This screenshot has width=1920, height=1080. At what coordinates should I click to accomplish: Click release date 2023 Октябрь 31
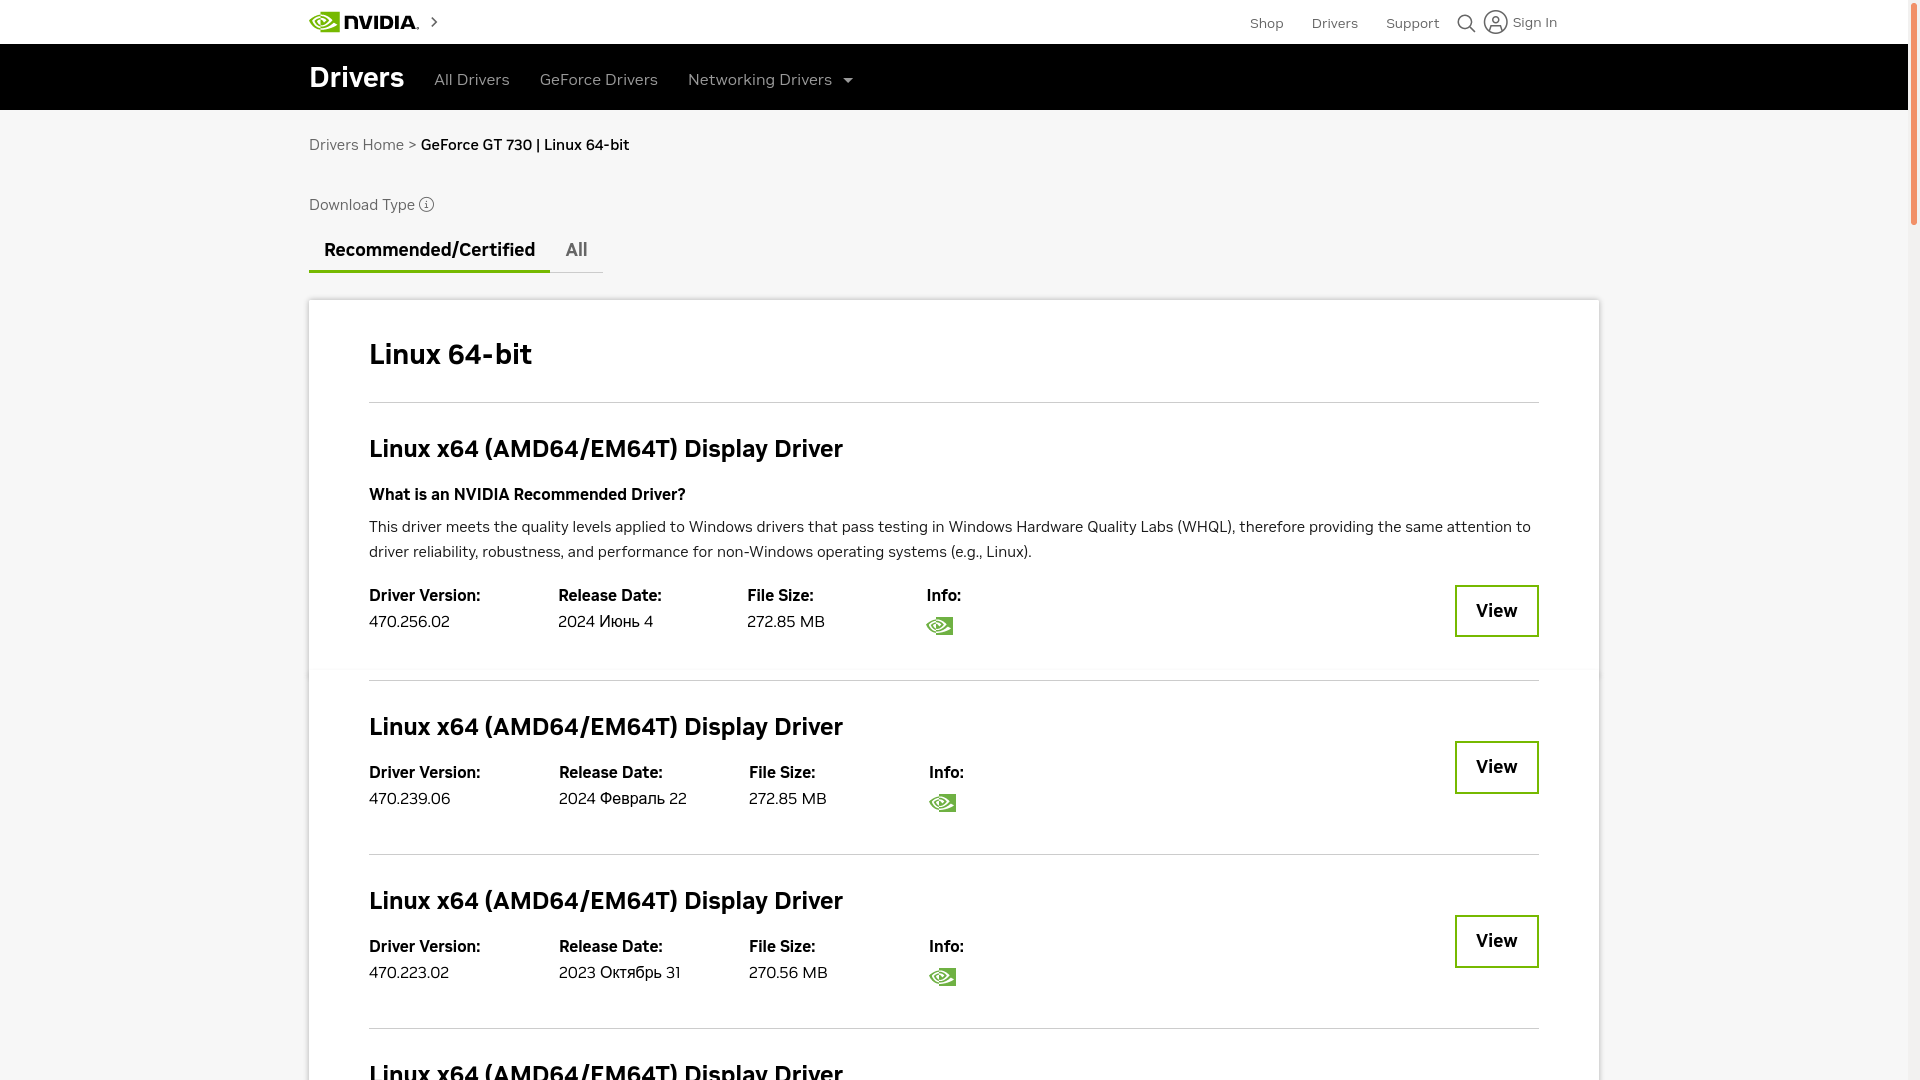[x=619, y=972]
